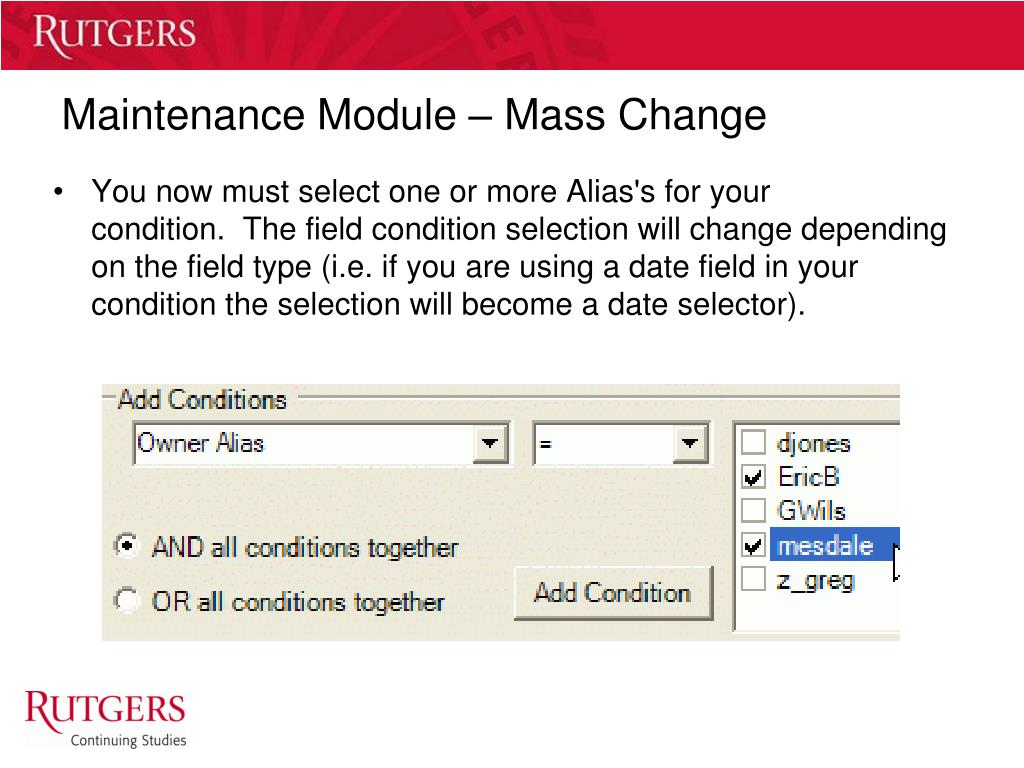Click the GWils label in the alias list
This screenshot has width=1024, height=768.
[x=811, y=510]
